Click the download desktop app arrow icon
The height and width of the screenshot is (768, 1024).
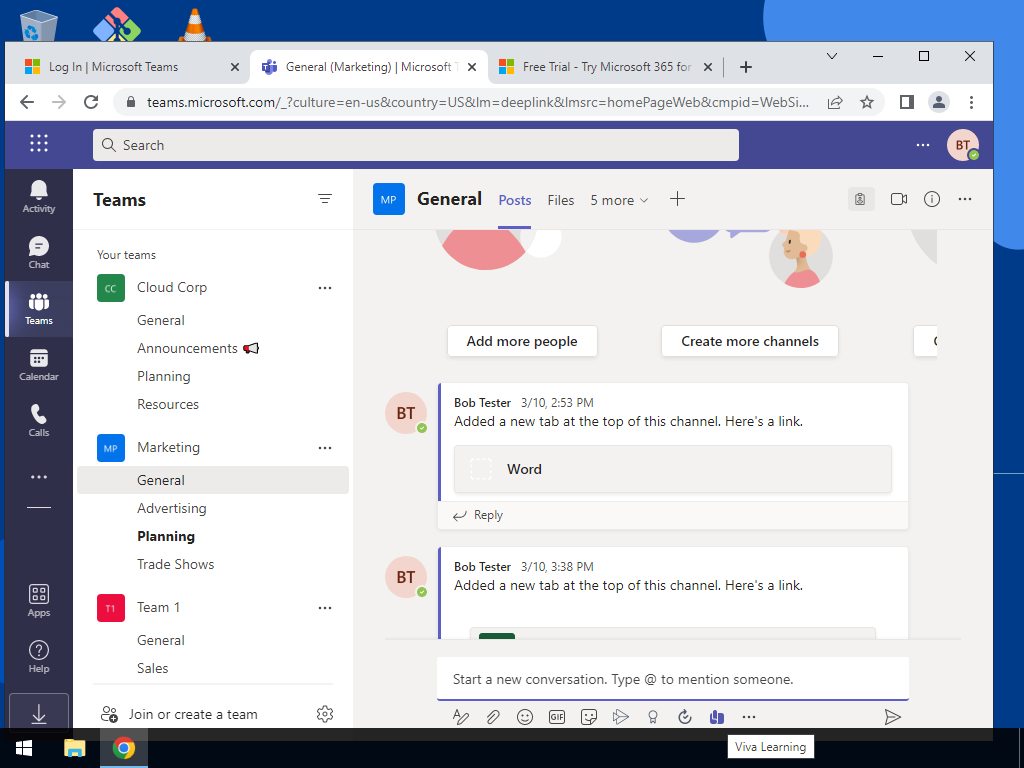coord(39,714)
